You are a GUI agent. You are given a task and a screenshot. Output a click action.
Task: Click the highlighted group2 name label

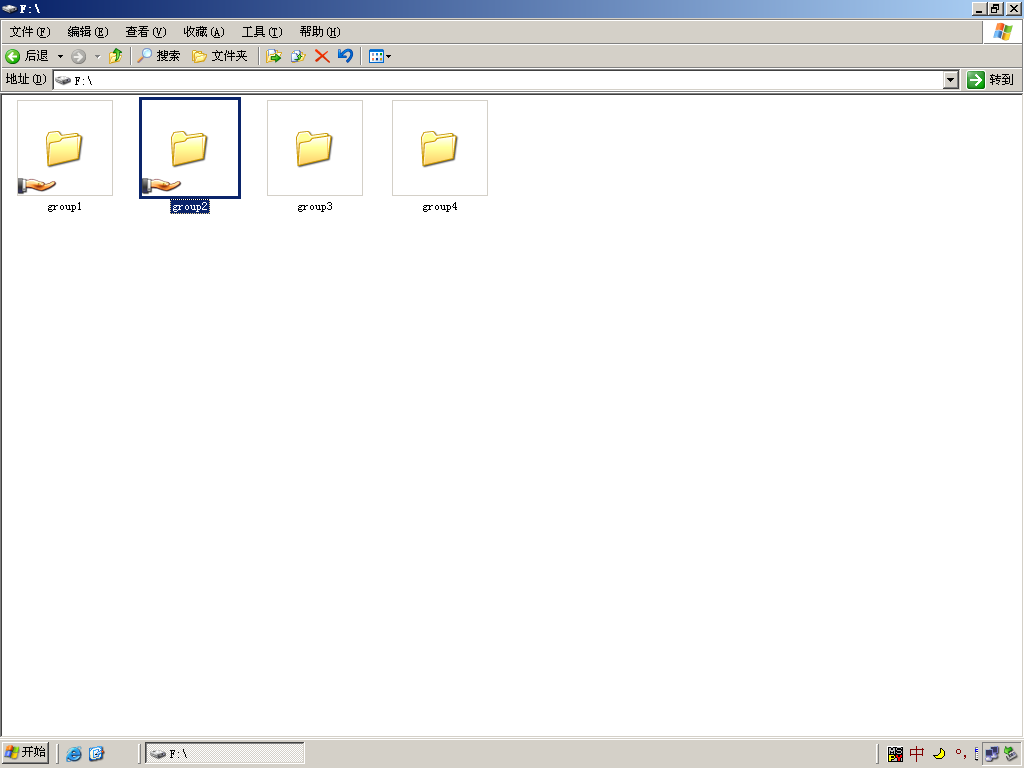(190, 207)
